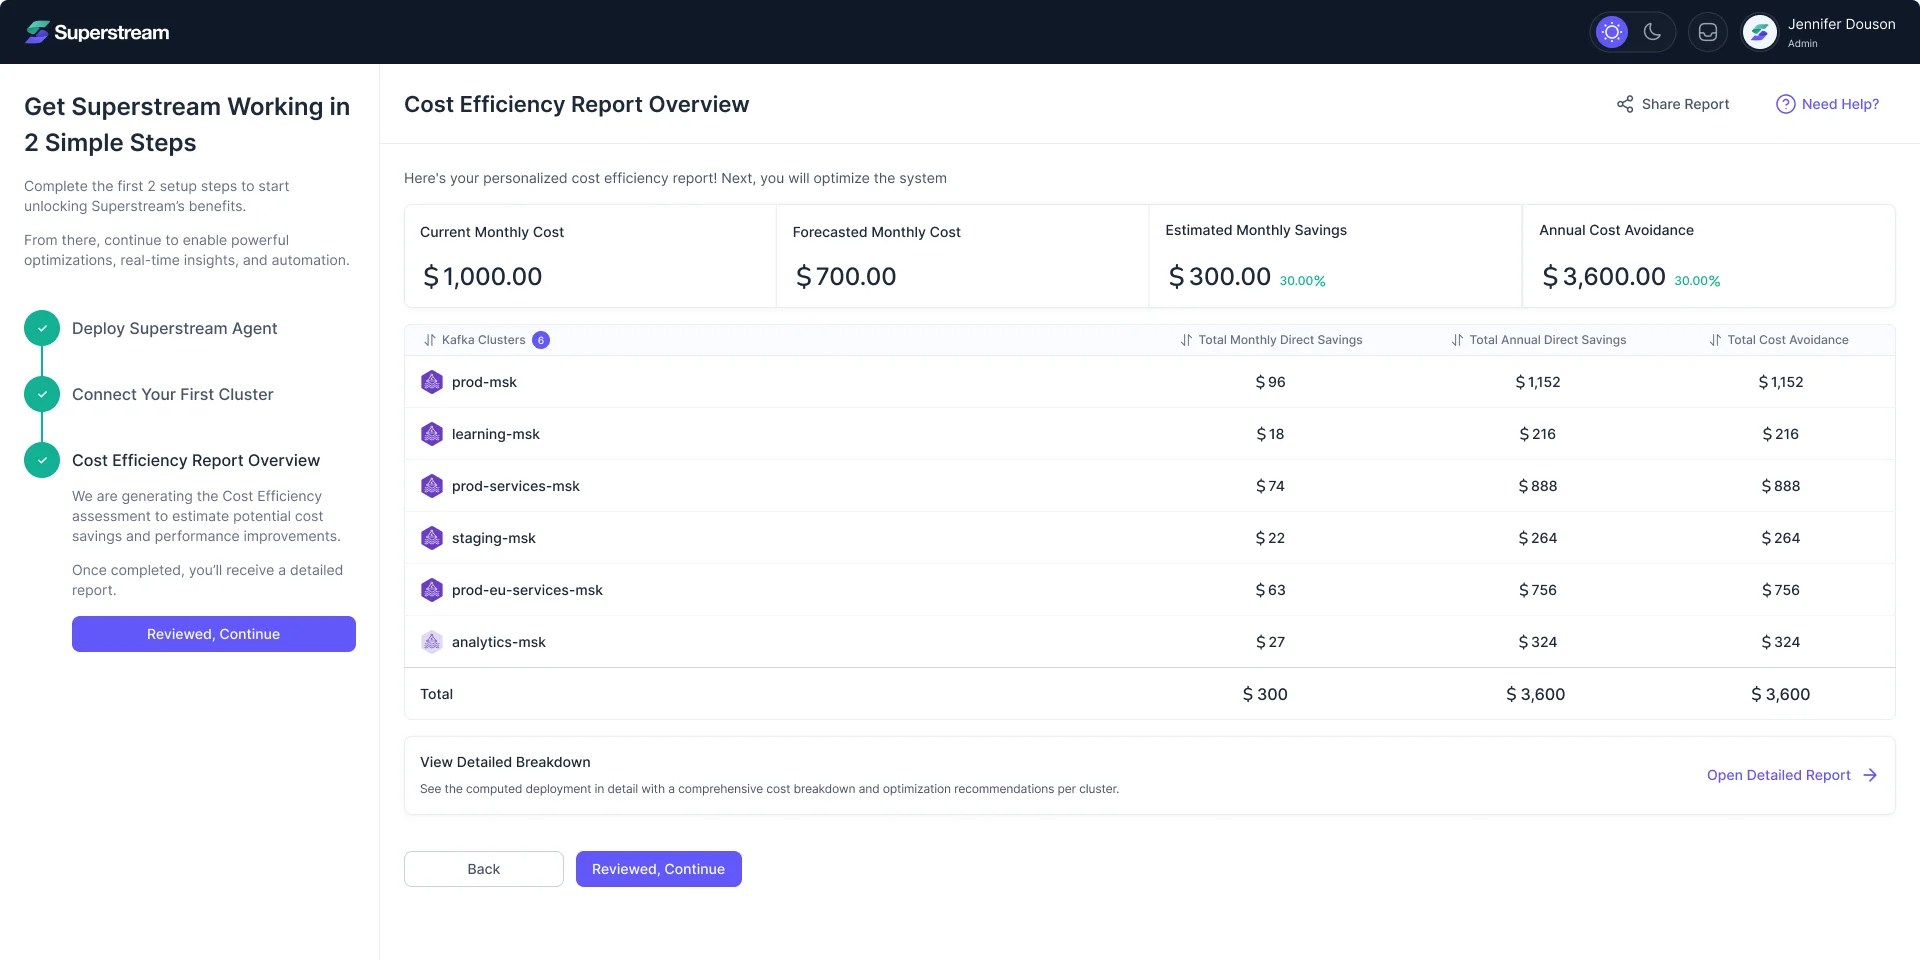1920x960 pixels.
Task: Open the Connect Your First Cluster step
Action: pyautogui.click(x=173, y=394)
